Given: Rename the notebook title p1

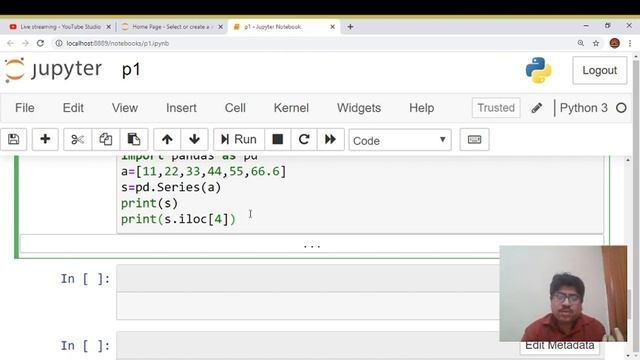Looking at the screenshot, I should point(131,70).
